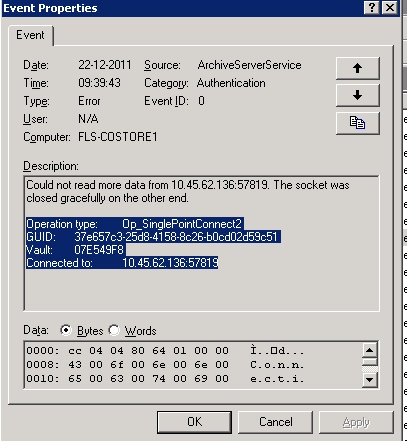The image size is (407, 441).
Task: Click the 0010 hex data row
Action: click(x=165, y=379)
